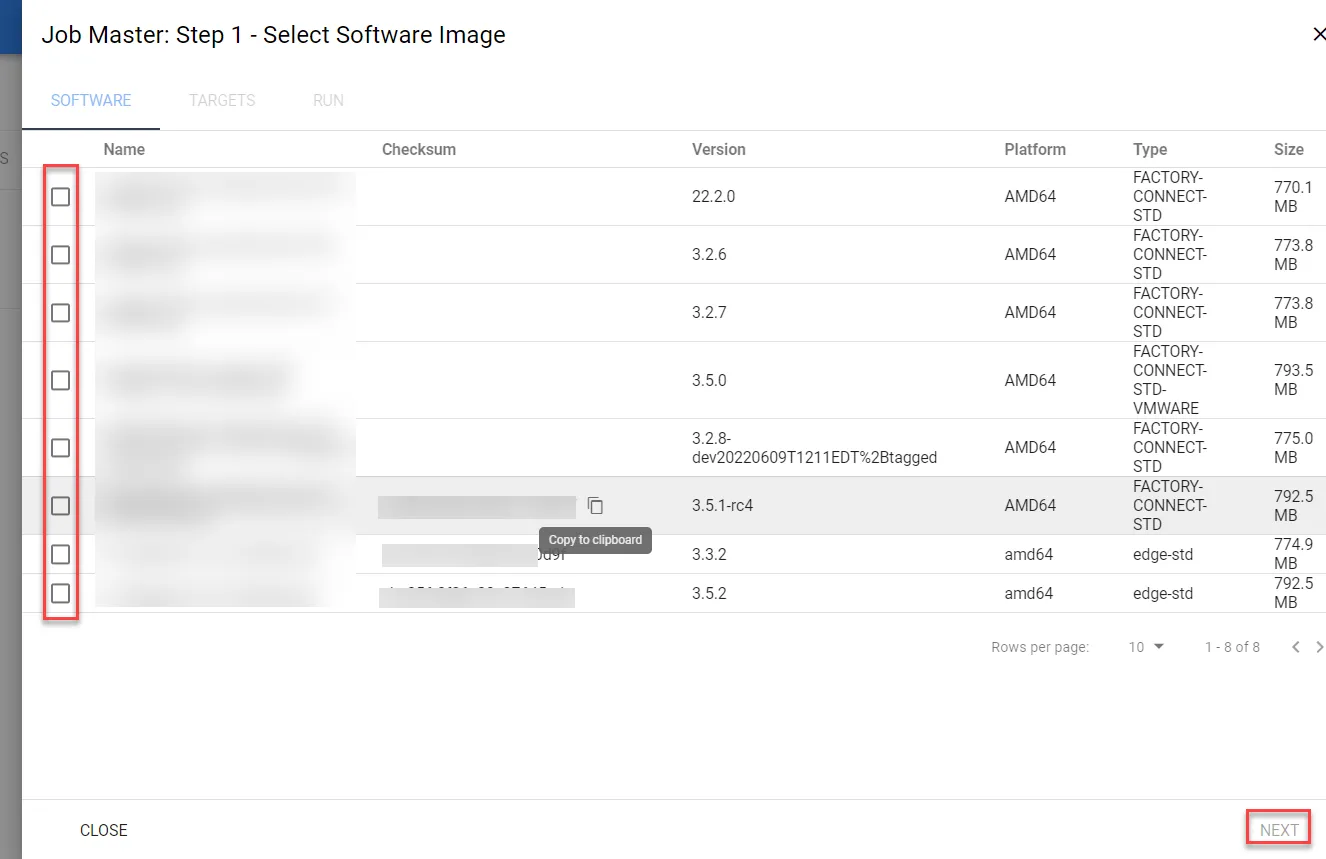Select the version 3.5.0 VMWARE image checkbox

(x=61, y=380)
